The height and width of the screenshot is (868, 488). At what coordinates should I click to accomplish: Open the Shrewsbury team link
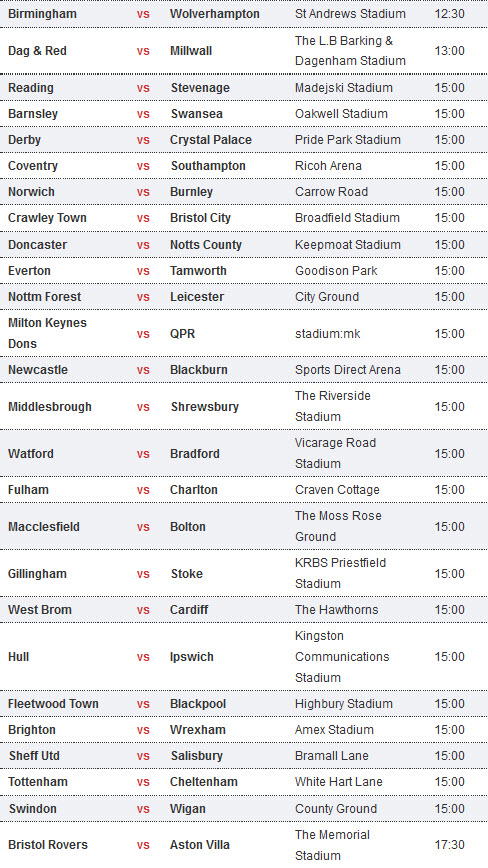tap(204, 407)
